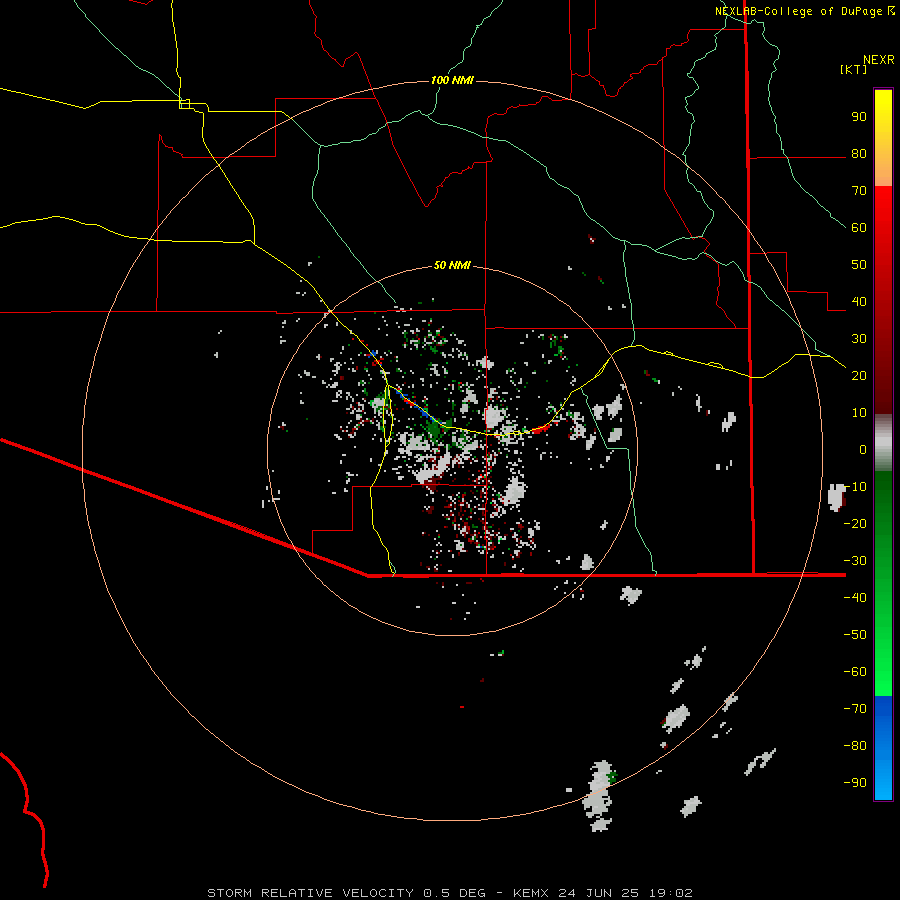Select the 90 value on the velocity scale
Image resolution: width=900 pixels, height=900 pixels.
[859, 117]
